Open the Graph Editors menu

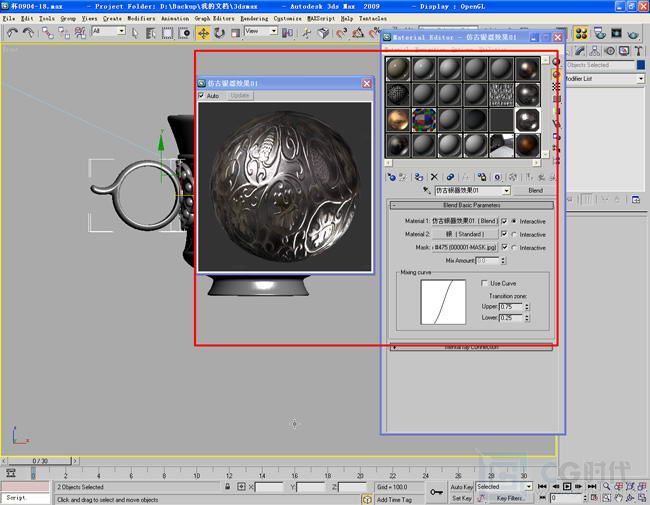pyautogui.click(x=214, y=19)
